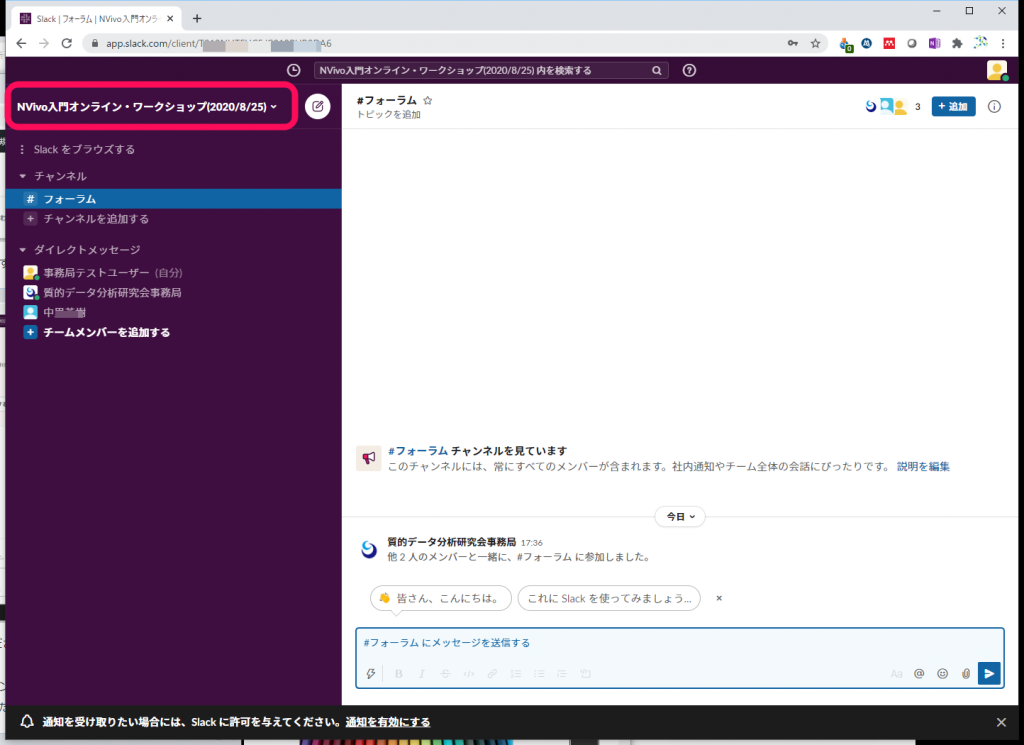Click the + 追加 button
The width and height of the screenshot is (1024, 745).
click(953, 106)
